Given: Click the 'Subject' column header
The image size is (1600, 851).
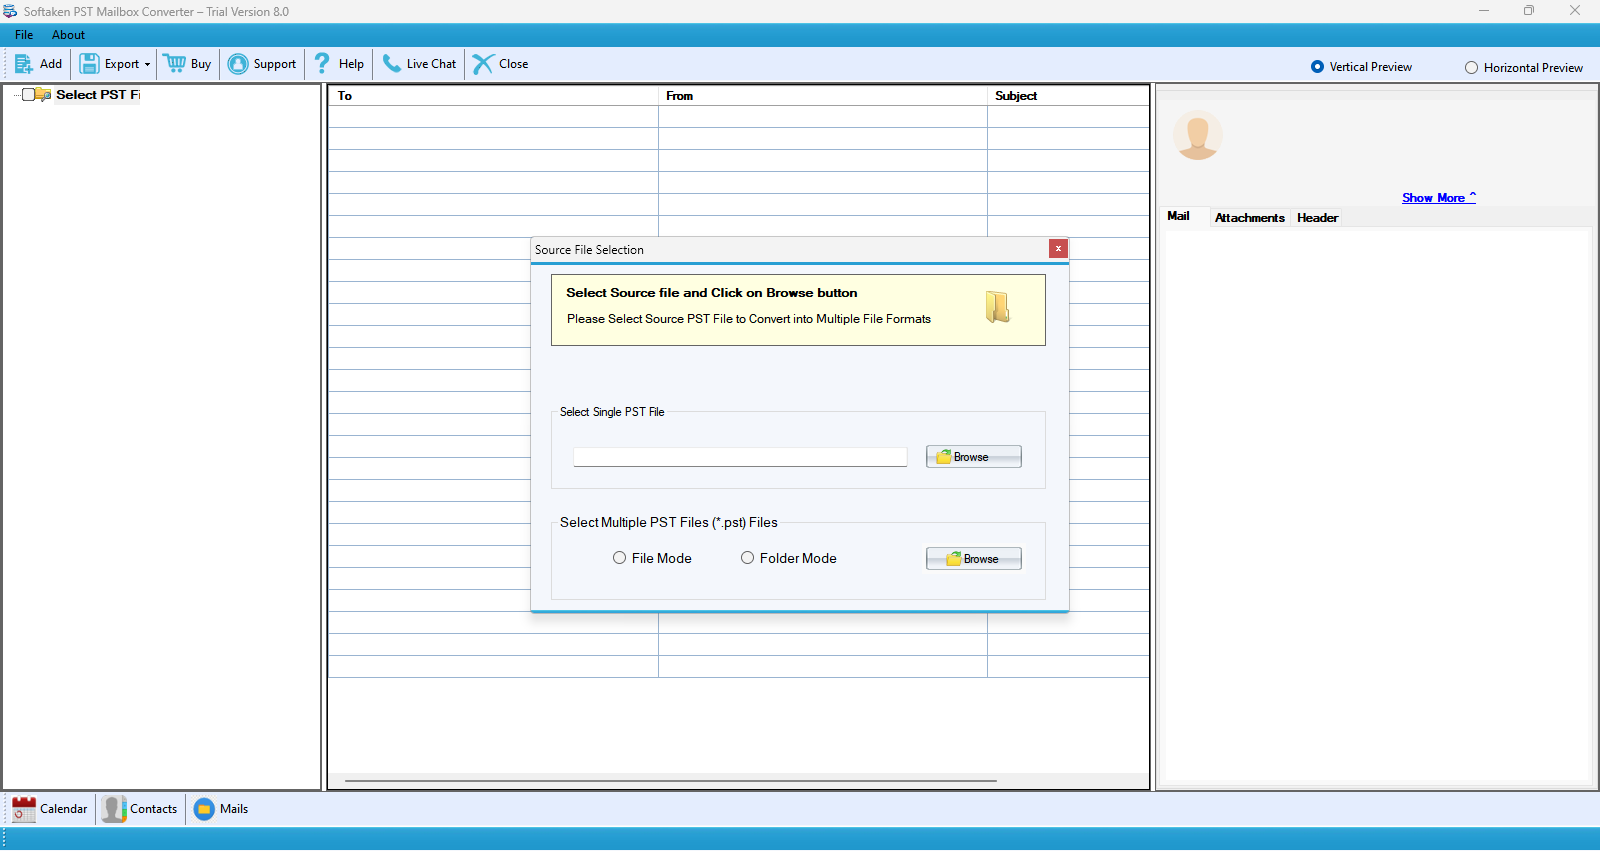Looking at the screenshot, I should click(1068, 96).
